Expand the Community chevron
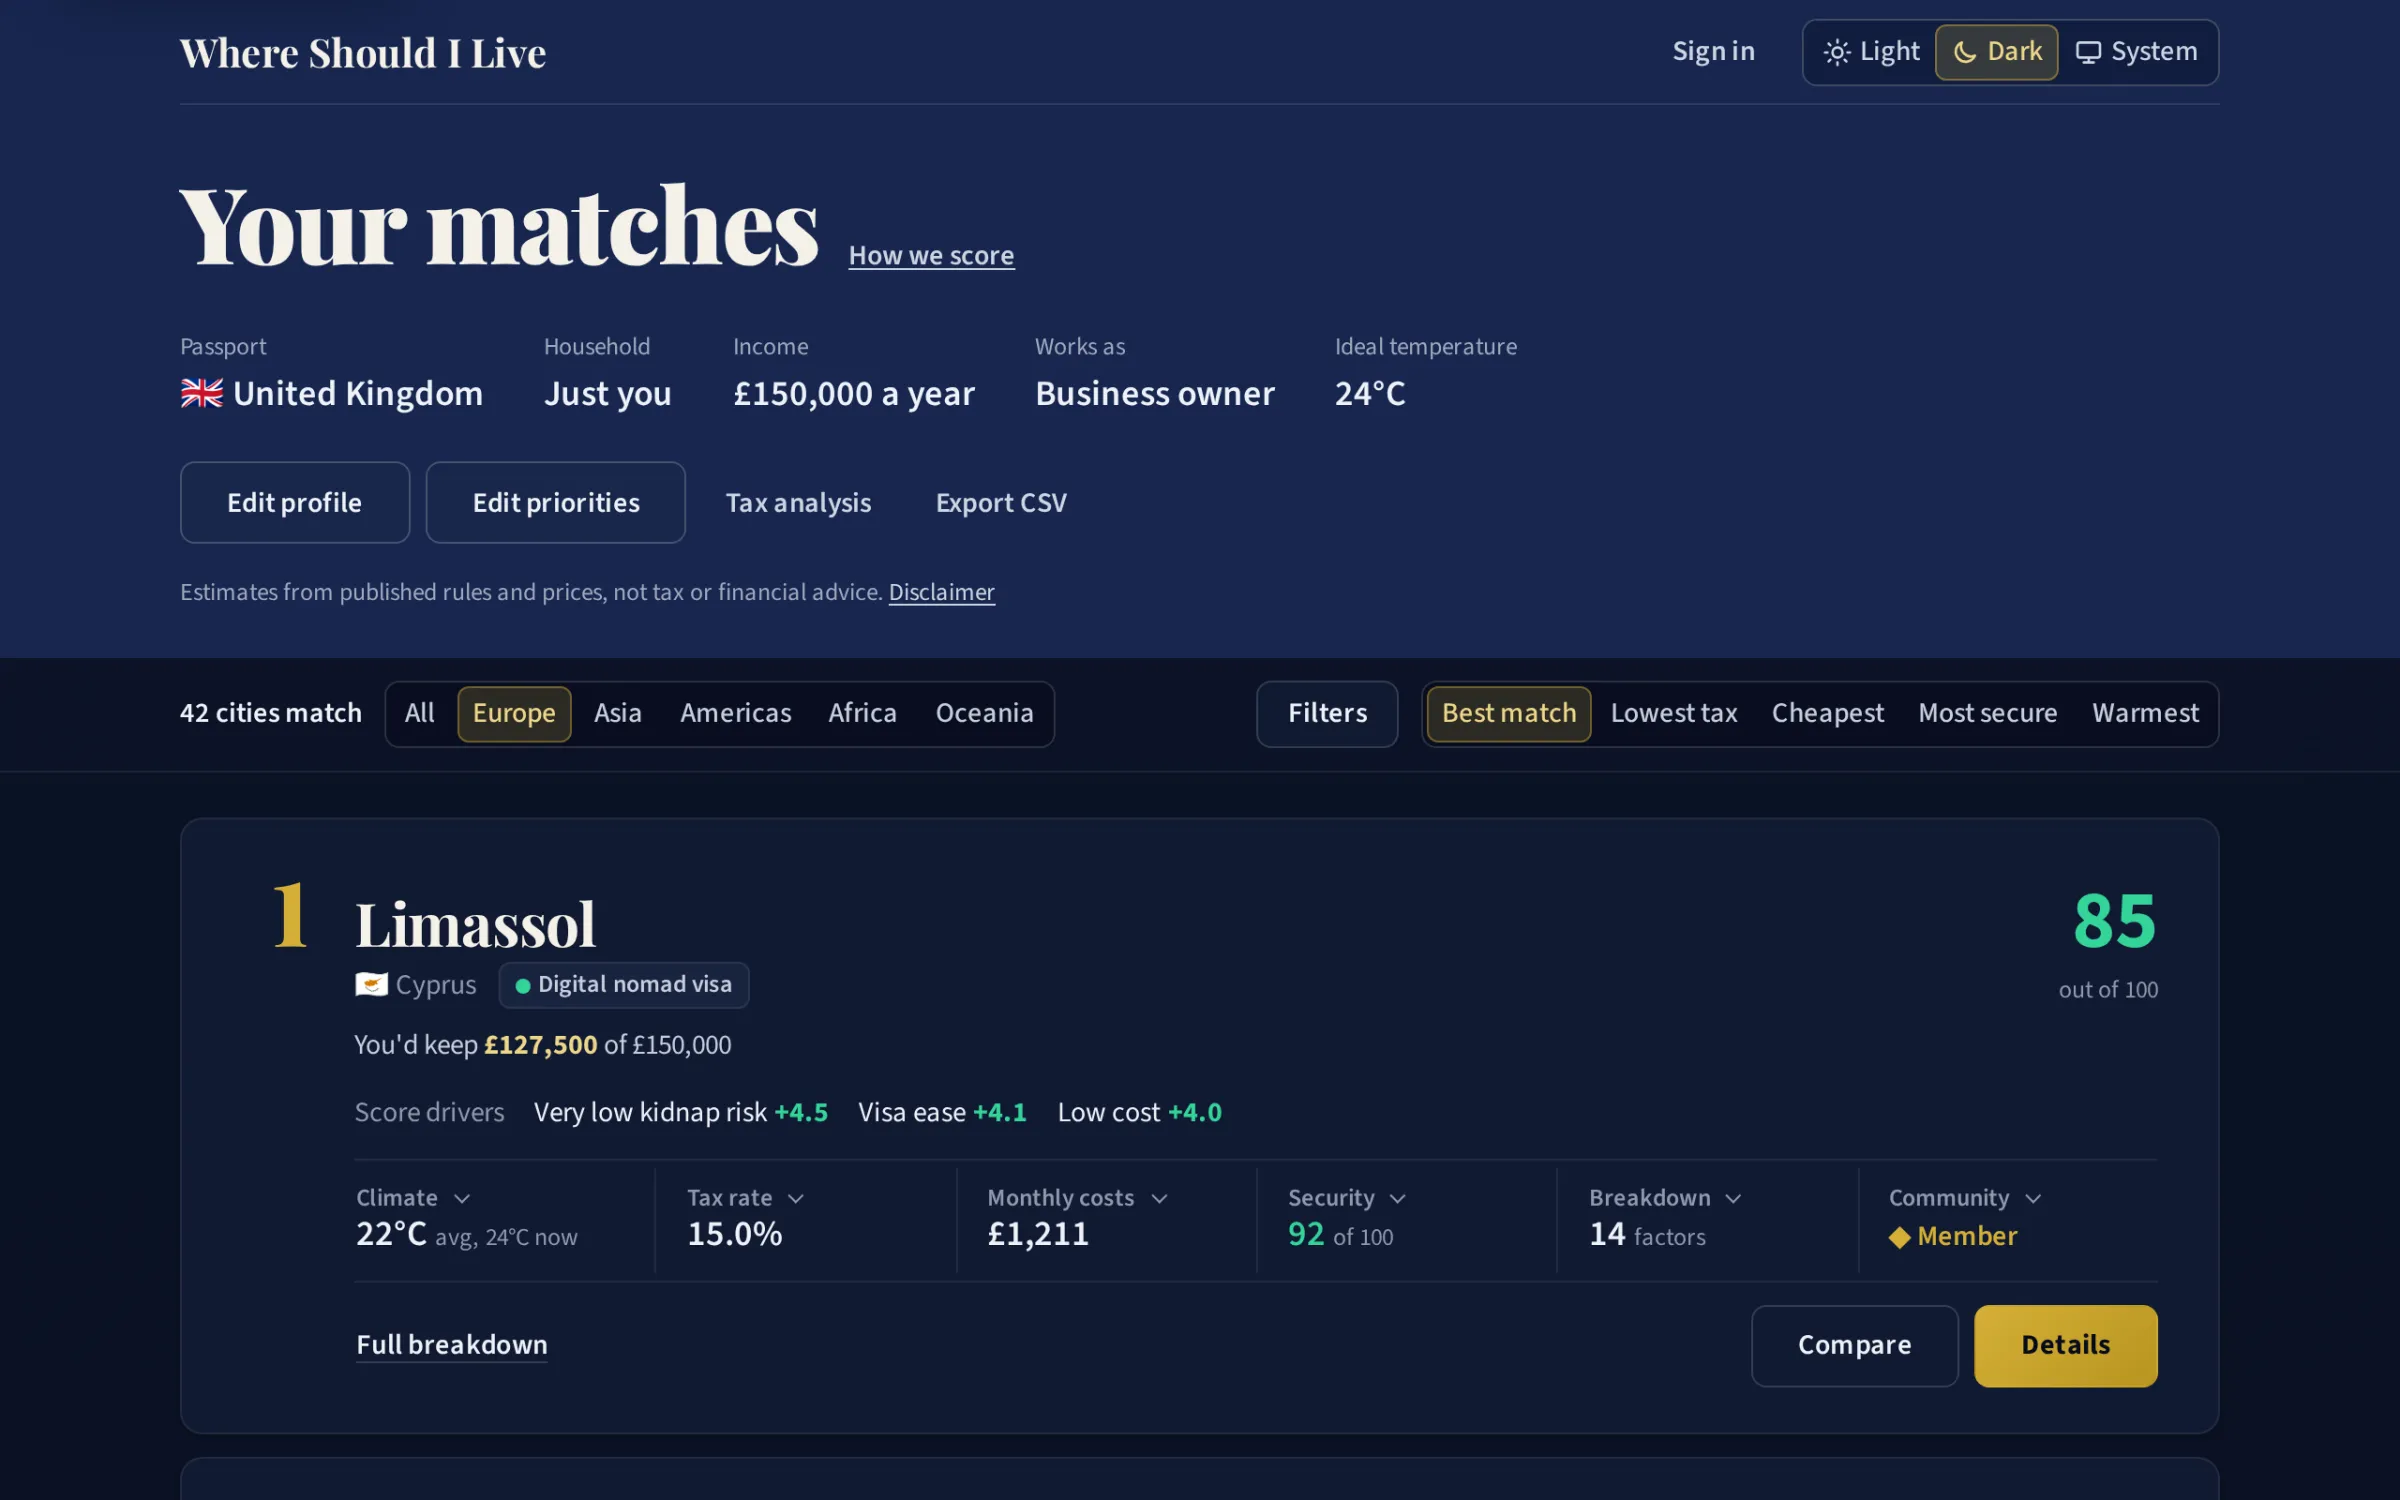The image size is (2400, 1500). point(2033,1198)
